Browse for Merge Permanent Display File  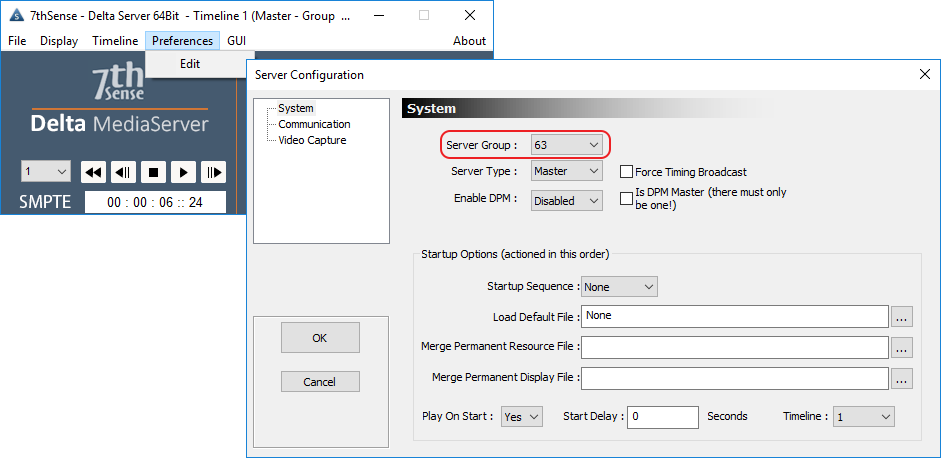pos(902,378)
